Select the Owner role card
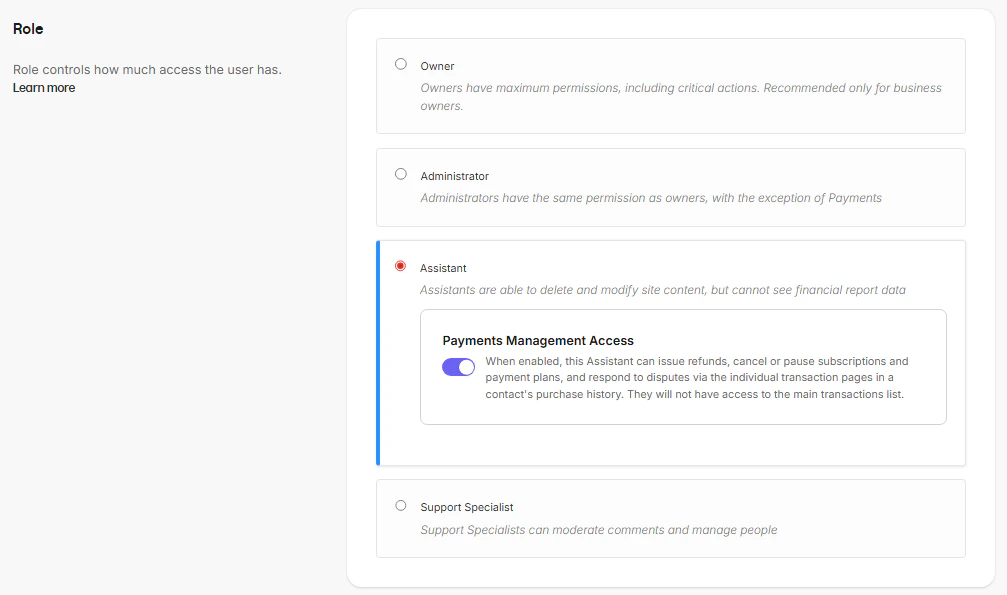This screenshot has width=1007, height=595. click(x=670, y=85)
